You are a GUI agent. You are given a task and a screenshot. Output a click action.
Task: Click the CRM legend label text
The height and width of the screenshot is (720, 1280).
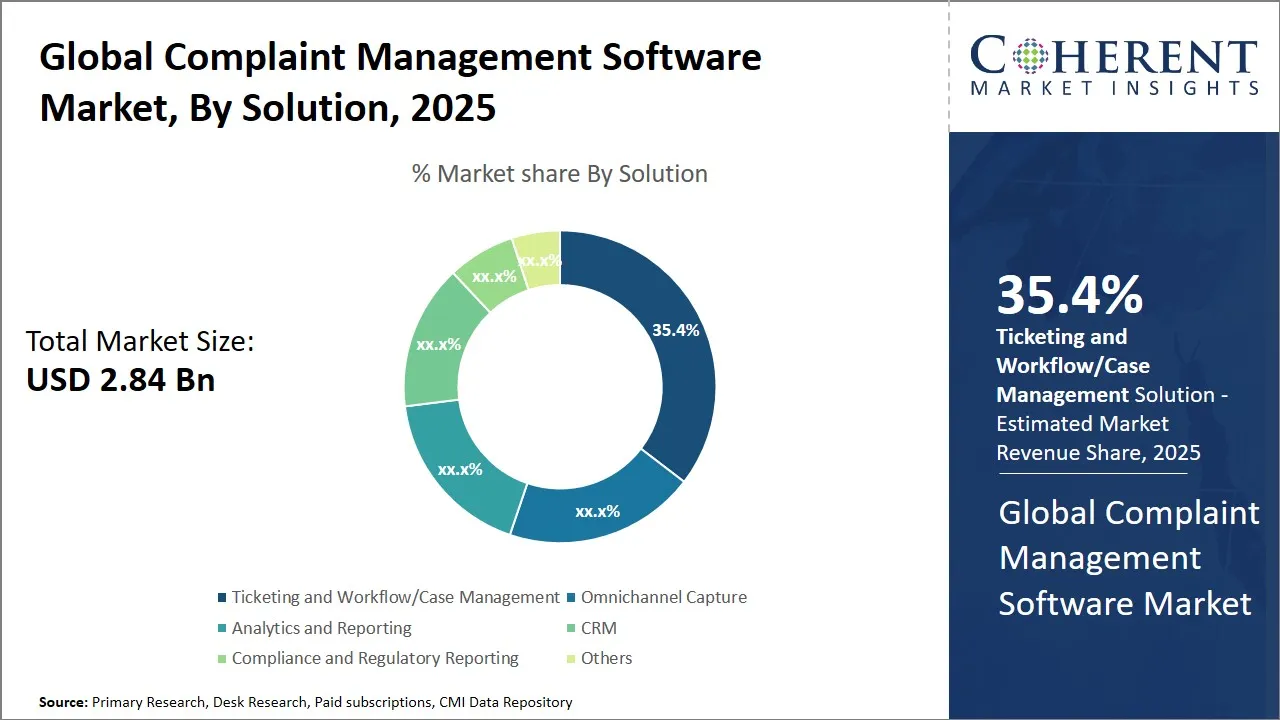coord(598,628)
